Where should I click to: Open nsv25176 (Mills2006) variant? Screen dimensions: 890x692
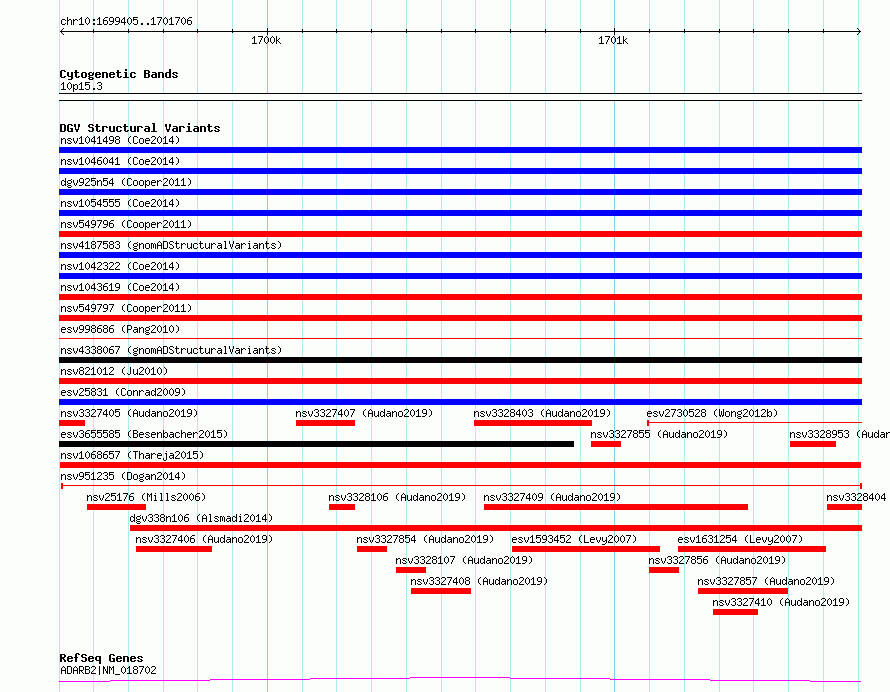coord(146,497)
